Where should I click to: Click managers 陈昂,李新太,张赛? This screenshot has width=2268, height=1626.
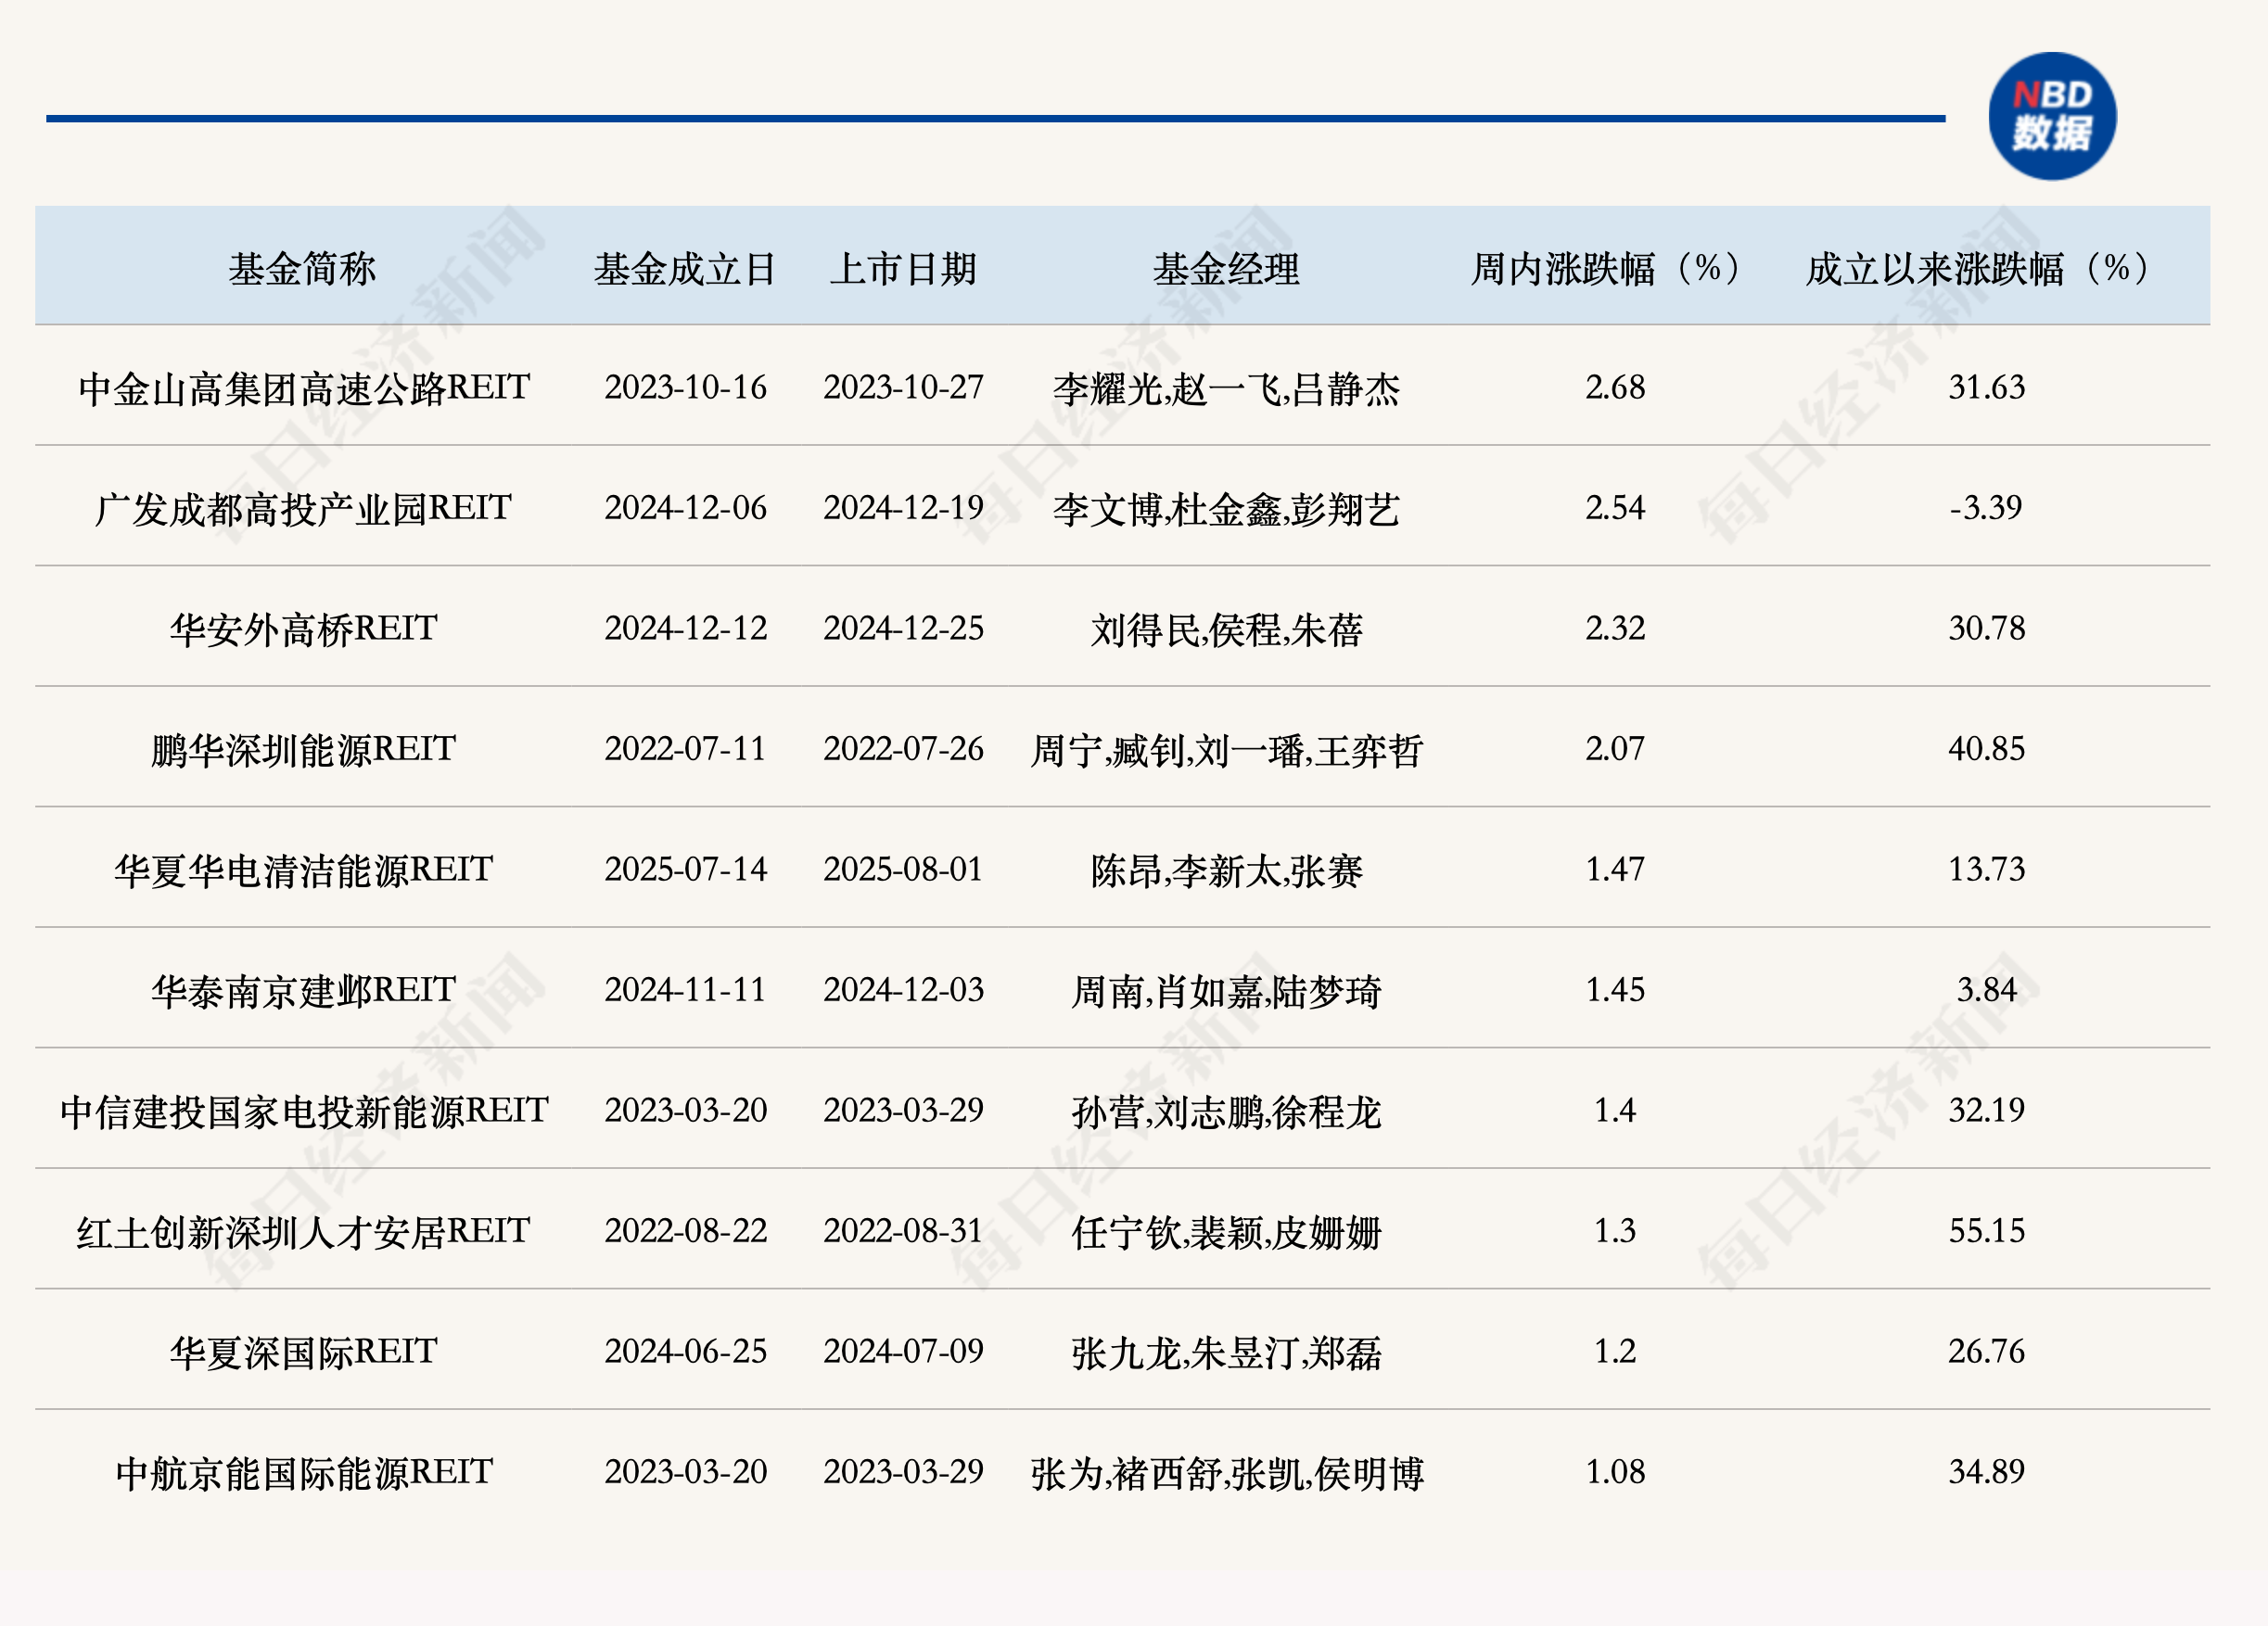click(x=1226, y=871)
